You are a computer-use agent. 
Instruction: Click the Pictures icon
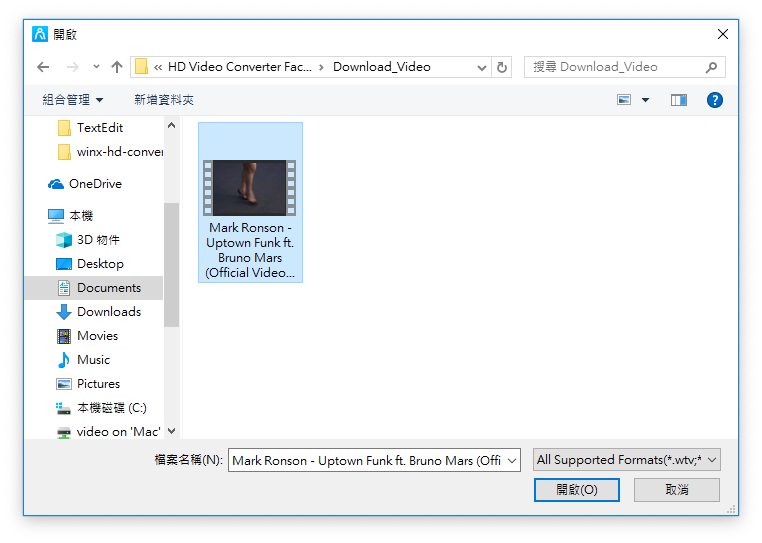point(64,384)
